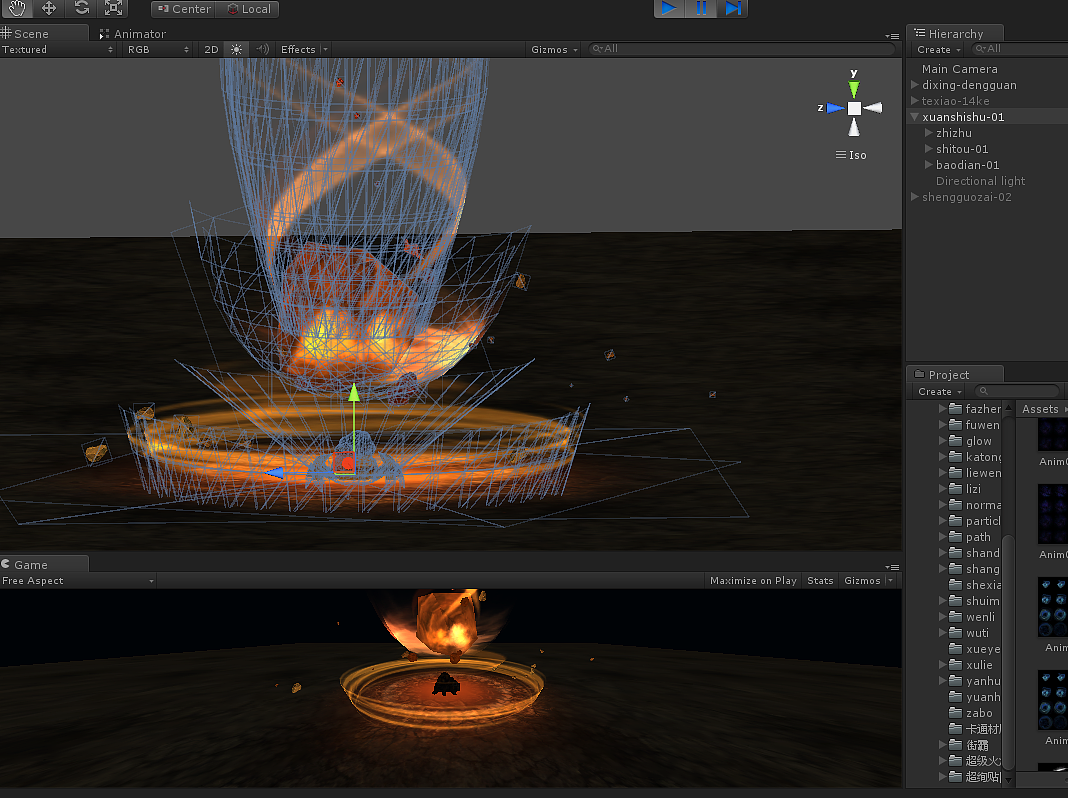Click the Stats button in Game view
Screen dimensions: 1068x798
(820, 580)
